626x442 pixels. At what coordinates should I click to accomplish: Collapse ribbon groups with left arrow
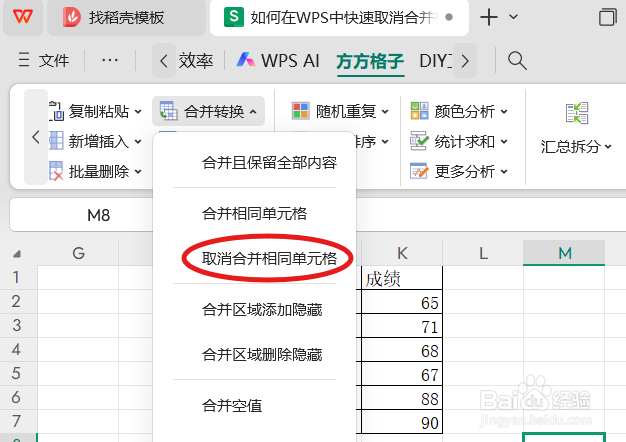click(x=36, y=137)
